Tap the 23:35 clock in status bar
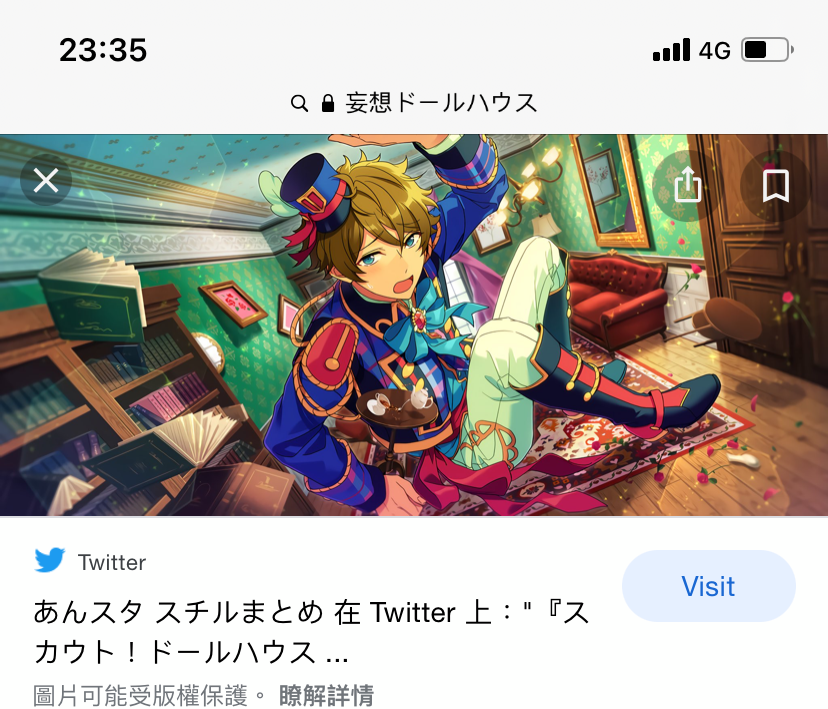The height and width of the screenshot is (709, 828). click(103, 50)
